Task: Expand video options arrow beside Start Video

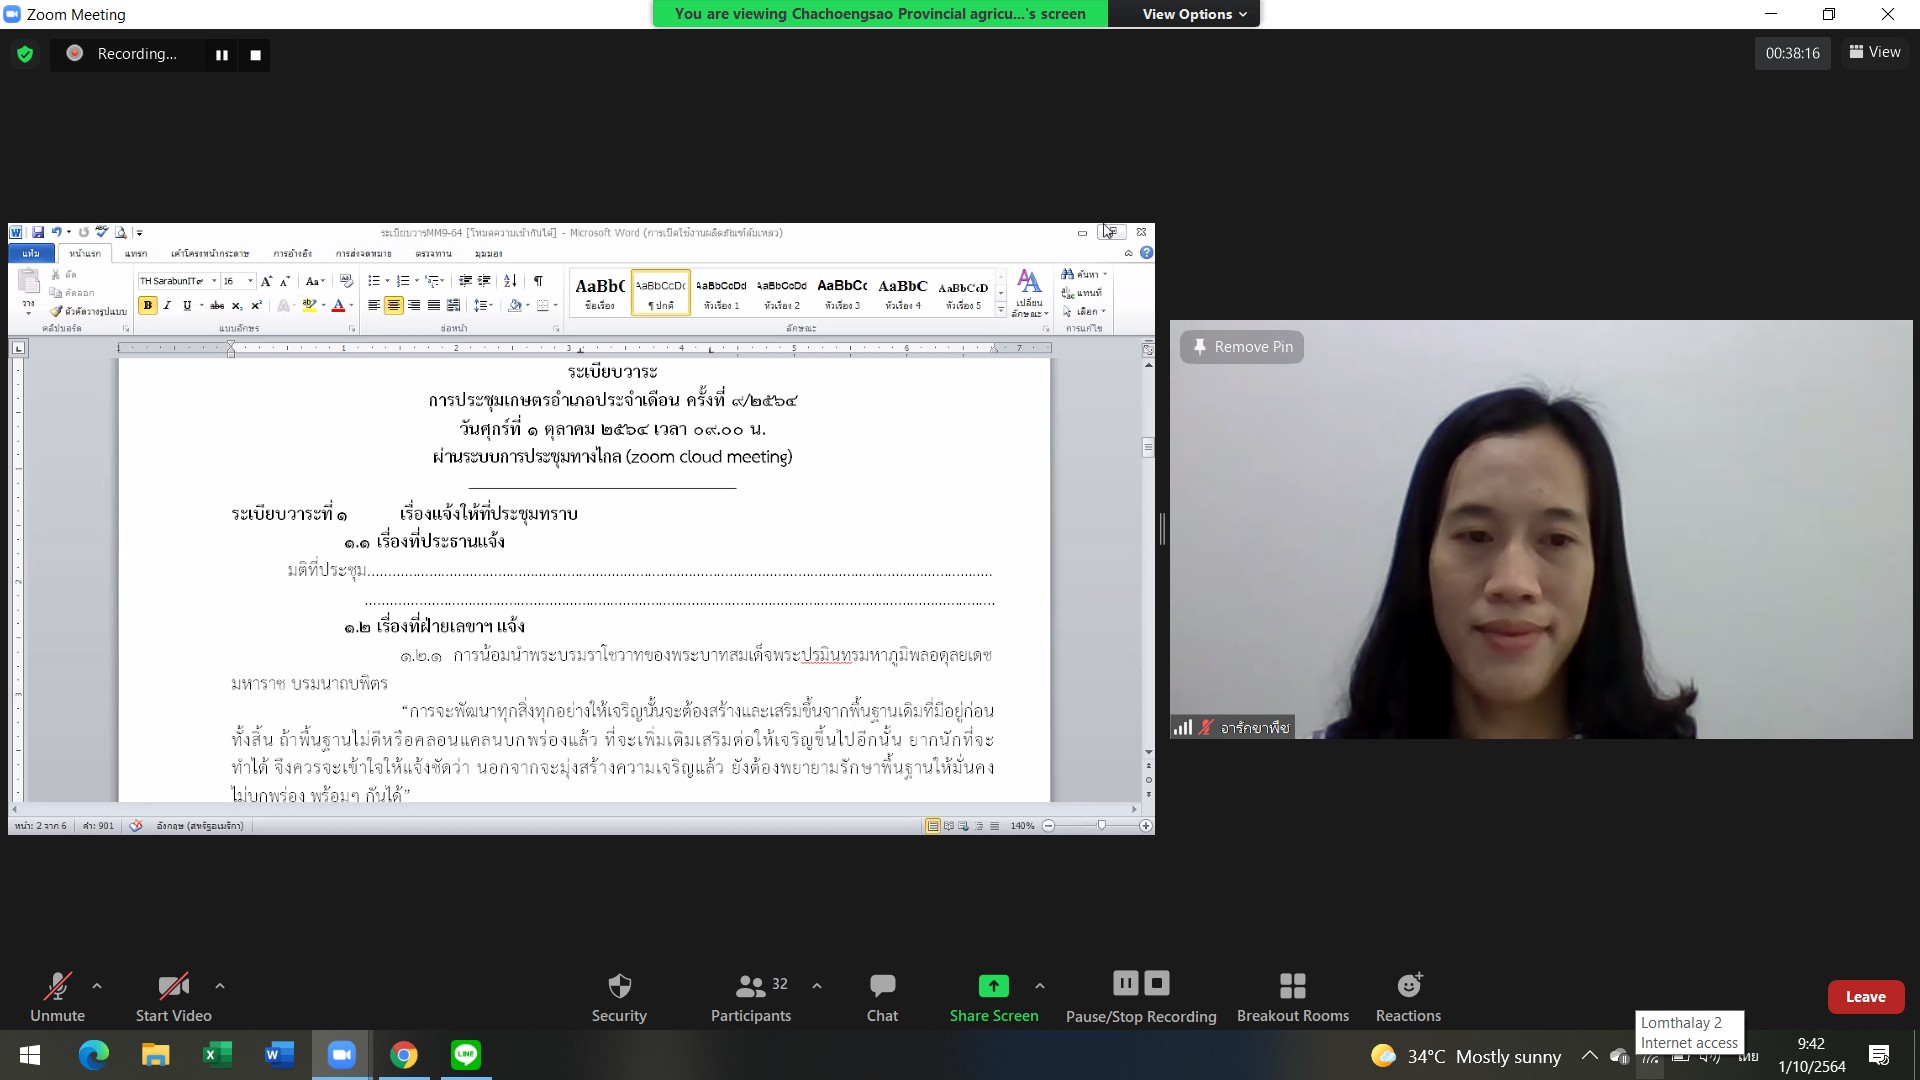Action: coord(220,986)
